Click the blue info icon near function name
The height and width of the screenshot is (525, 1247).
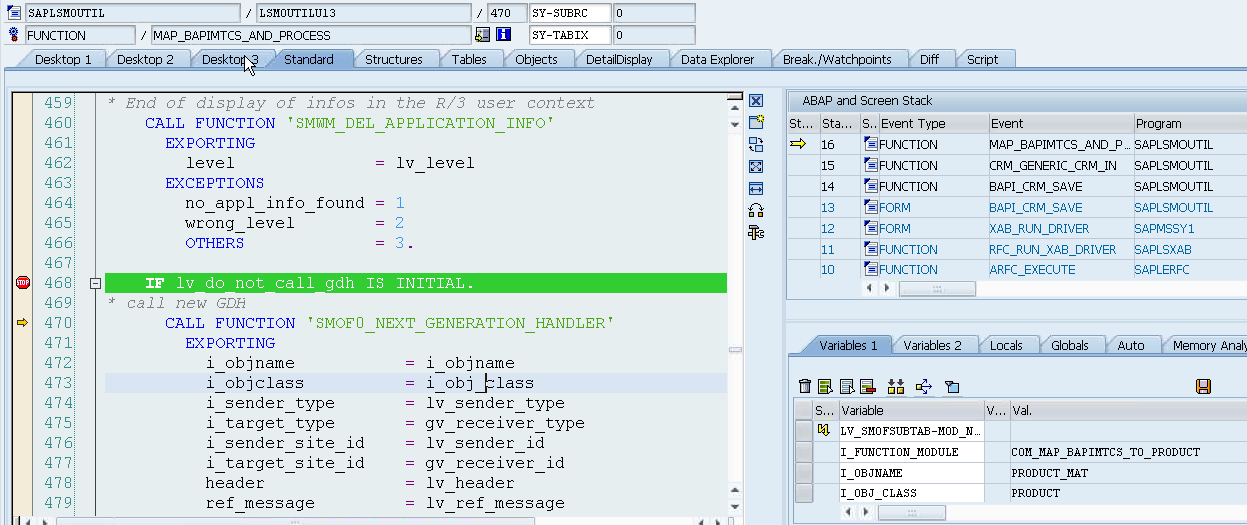pyautogui.click(x=504, y=35)
